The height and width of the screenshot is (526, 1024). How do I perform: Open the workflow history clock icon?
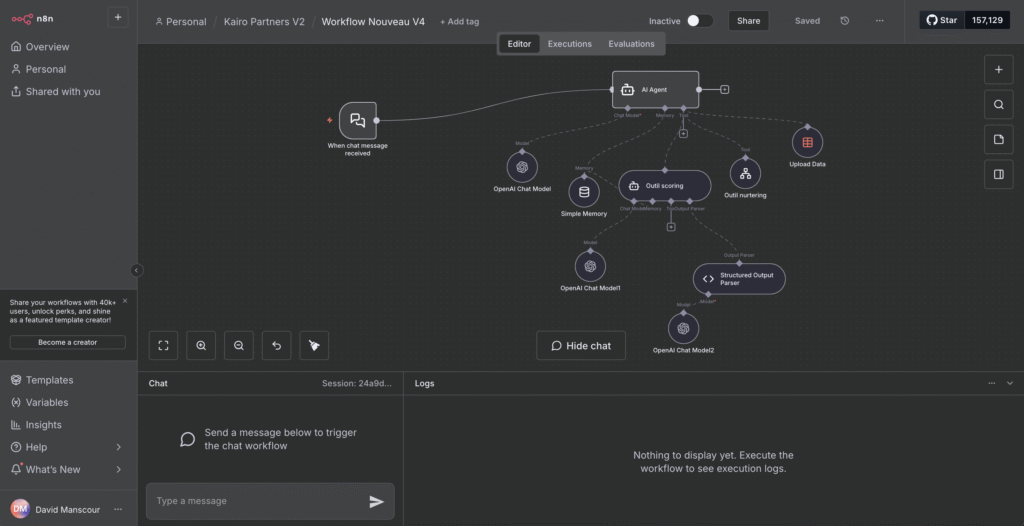pyautogui.click(x=845, y=21)
